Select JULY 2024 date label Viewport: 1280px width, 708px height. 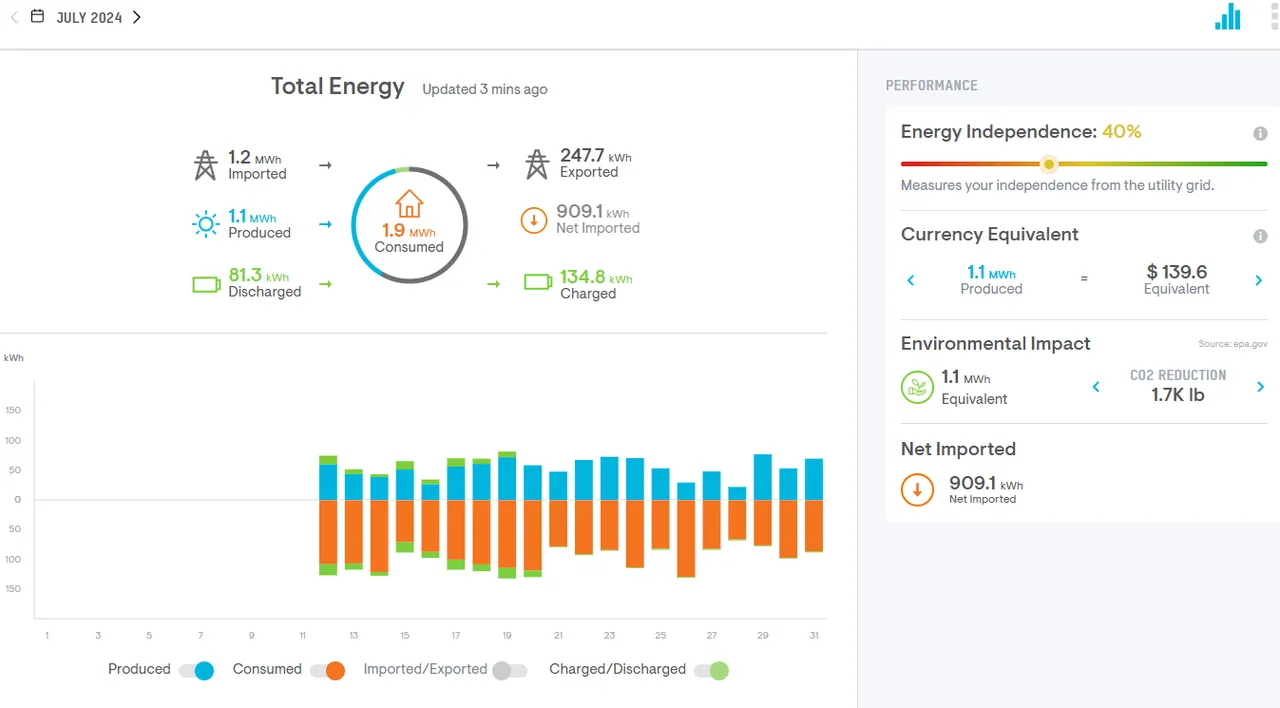tap(89, 18)
